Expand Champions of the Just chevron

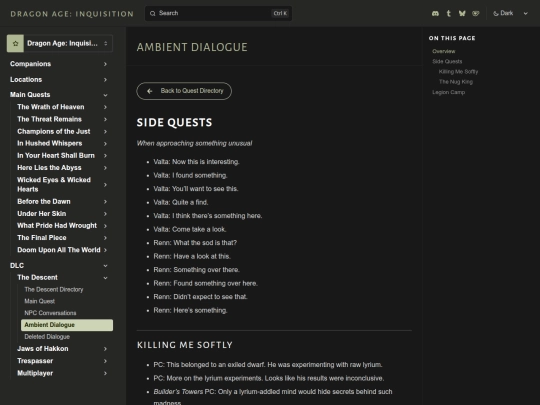pos(105,132)
